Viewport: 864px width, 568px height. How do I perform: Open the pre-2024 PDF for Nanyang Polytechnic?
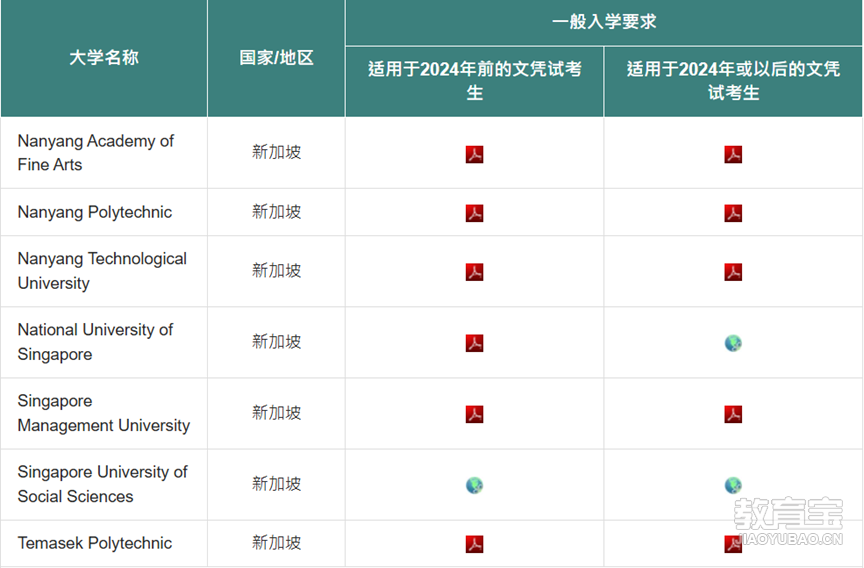click(x=474, y=213)
